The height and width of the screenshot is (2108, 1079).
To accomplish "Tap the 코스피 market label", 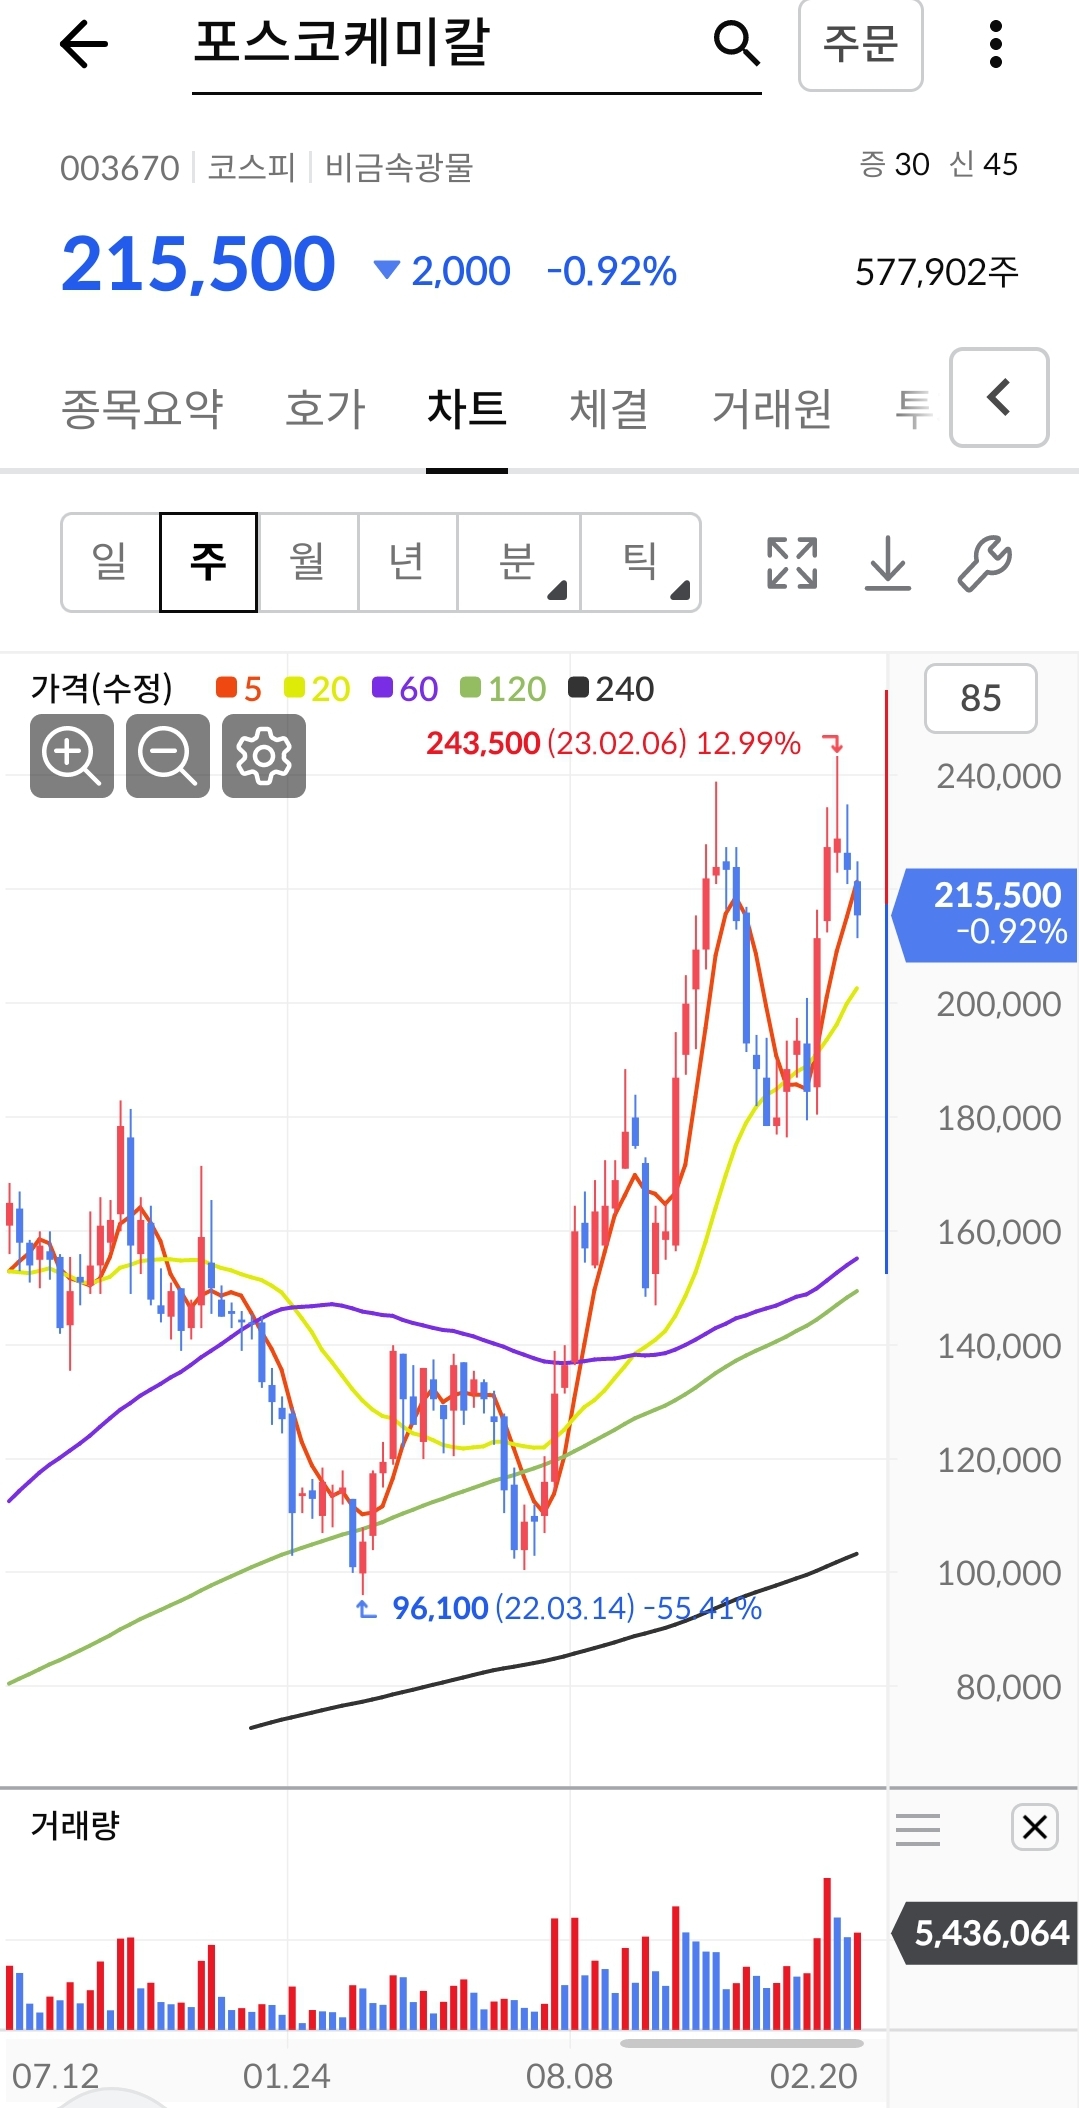I will tap(251, 167).
